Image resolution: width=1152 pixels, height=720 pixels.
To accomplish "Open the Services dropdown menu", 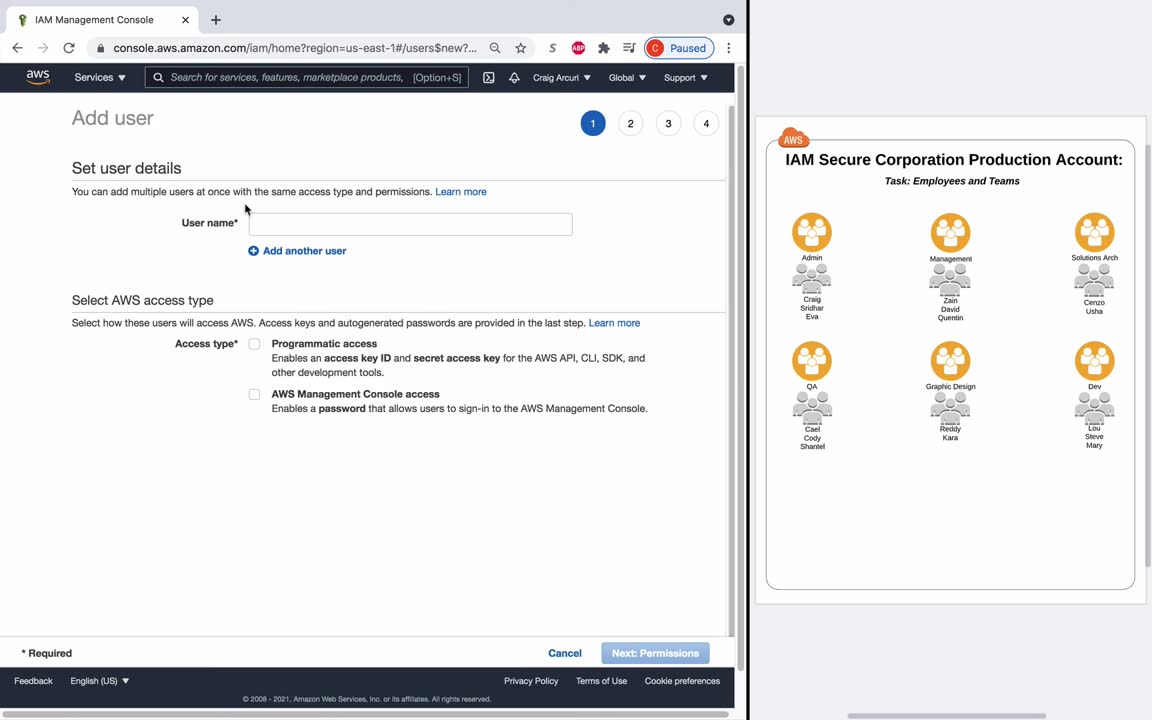I will click(100, 77).
